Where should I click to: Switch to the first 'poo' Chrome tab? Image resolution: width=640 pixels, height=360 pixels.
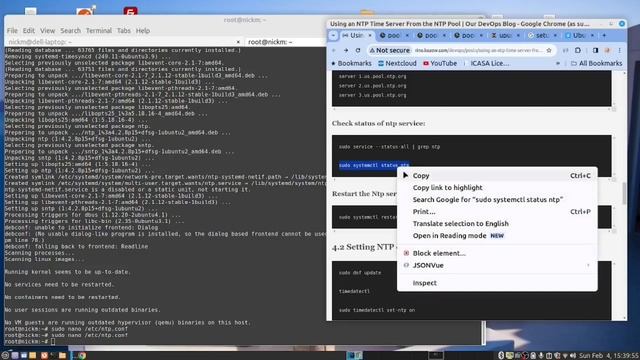pos(394,36)
